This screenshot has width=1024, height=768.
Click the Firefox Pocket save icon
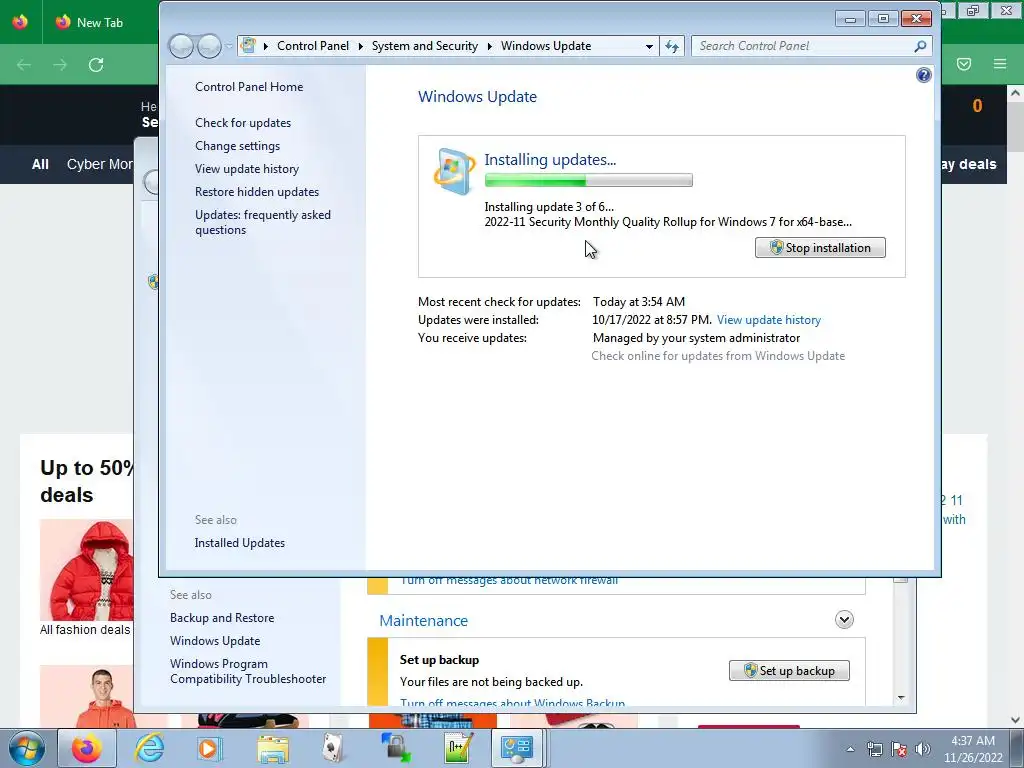(964, 64)
